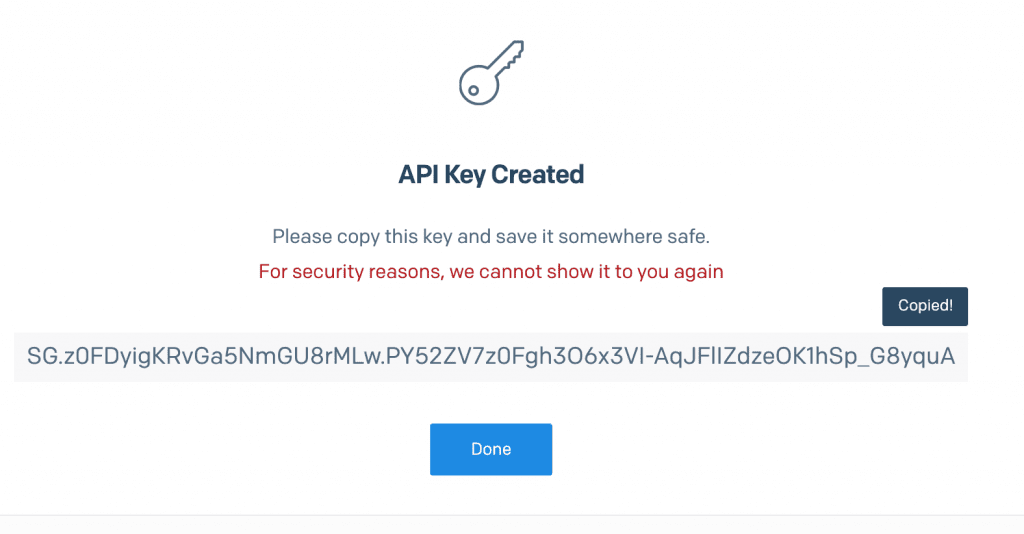1024x534 pixels.
Task: Click the gray padding left of the key text
Action: coord(20,357)
